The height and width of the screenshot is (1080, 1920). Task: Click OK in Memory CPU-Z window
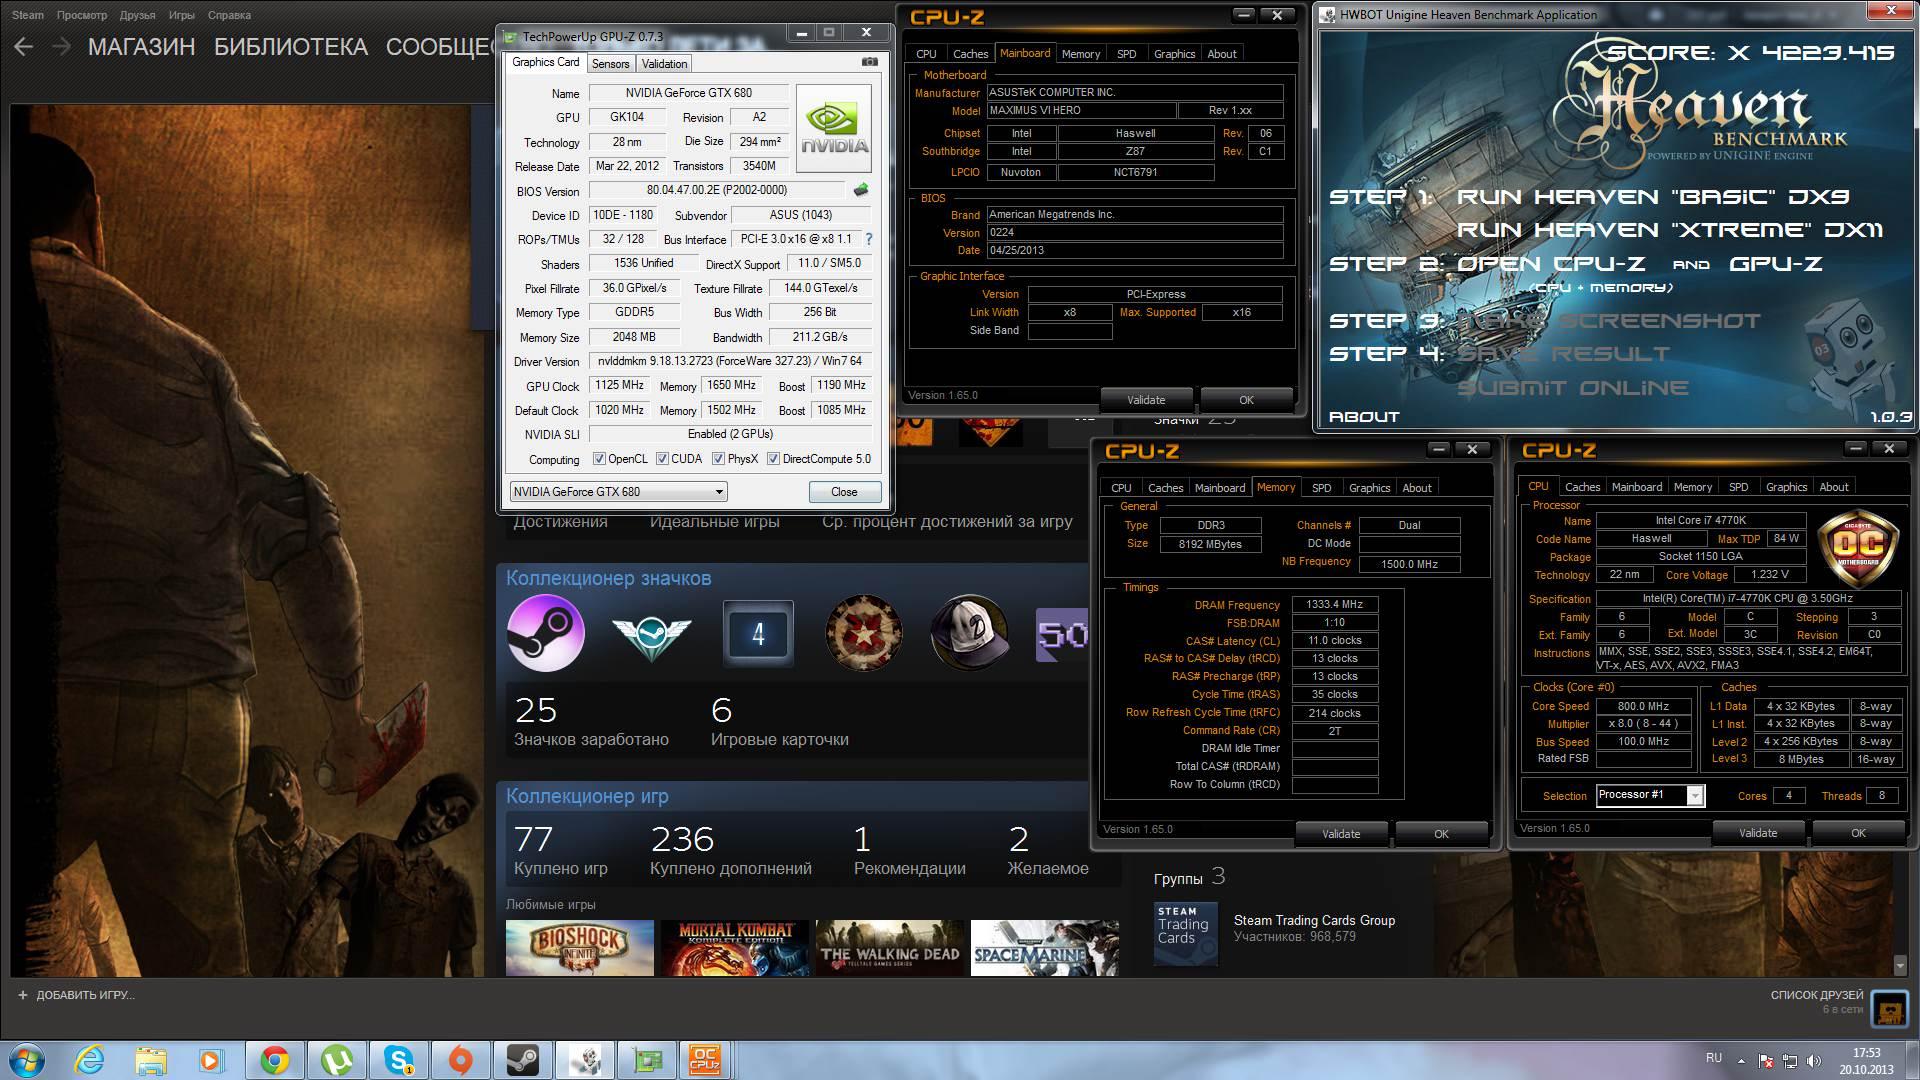(1441, 833)
